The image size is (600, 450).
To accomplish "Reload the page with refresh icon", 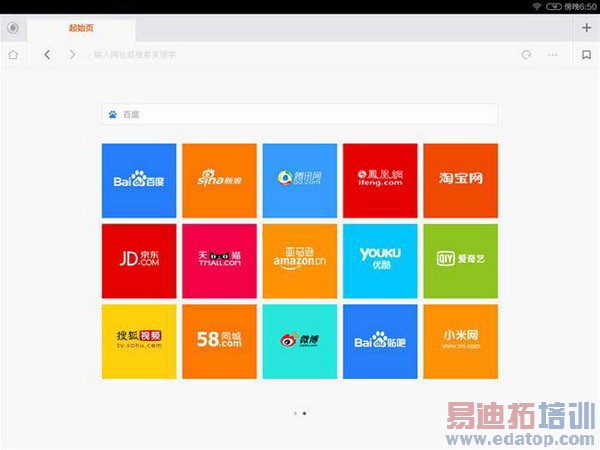I will click(526, 55).
